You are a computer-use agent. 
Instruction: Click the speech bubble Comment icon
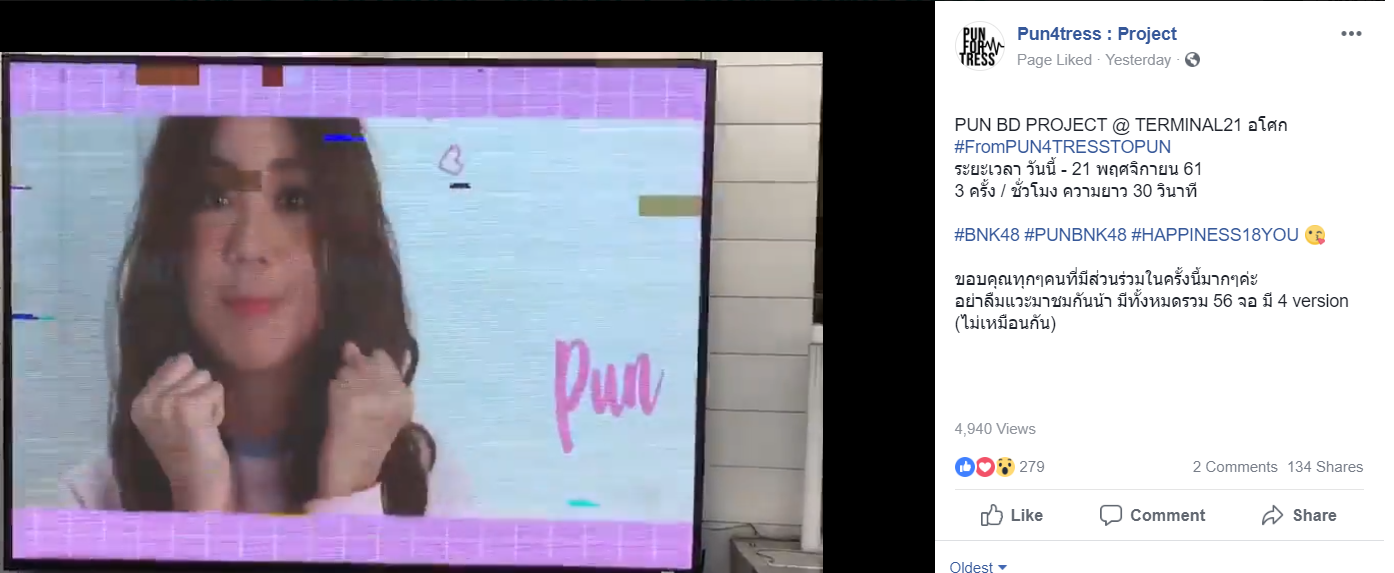[x=1110, y=516]
